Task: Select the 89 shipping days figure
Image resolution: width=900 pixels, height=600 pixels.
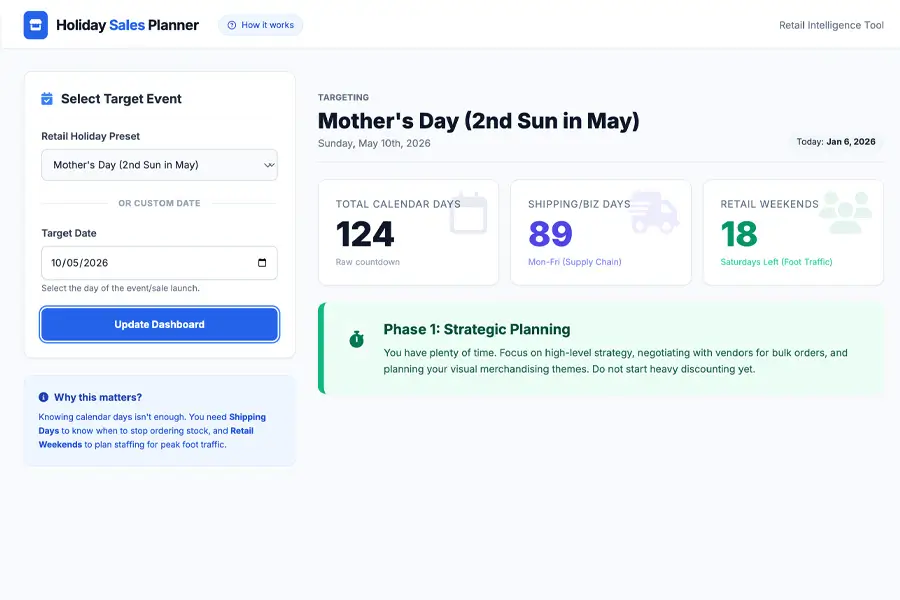Action: tap(550, 234)
